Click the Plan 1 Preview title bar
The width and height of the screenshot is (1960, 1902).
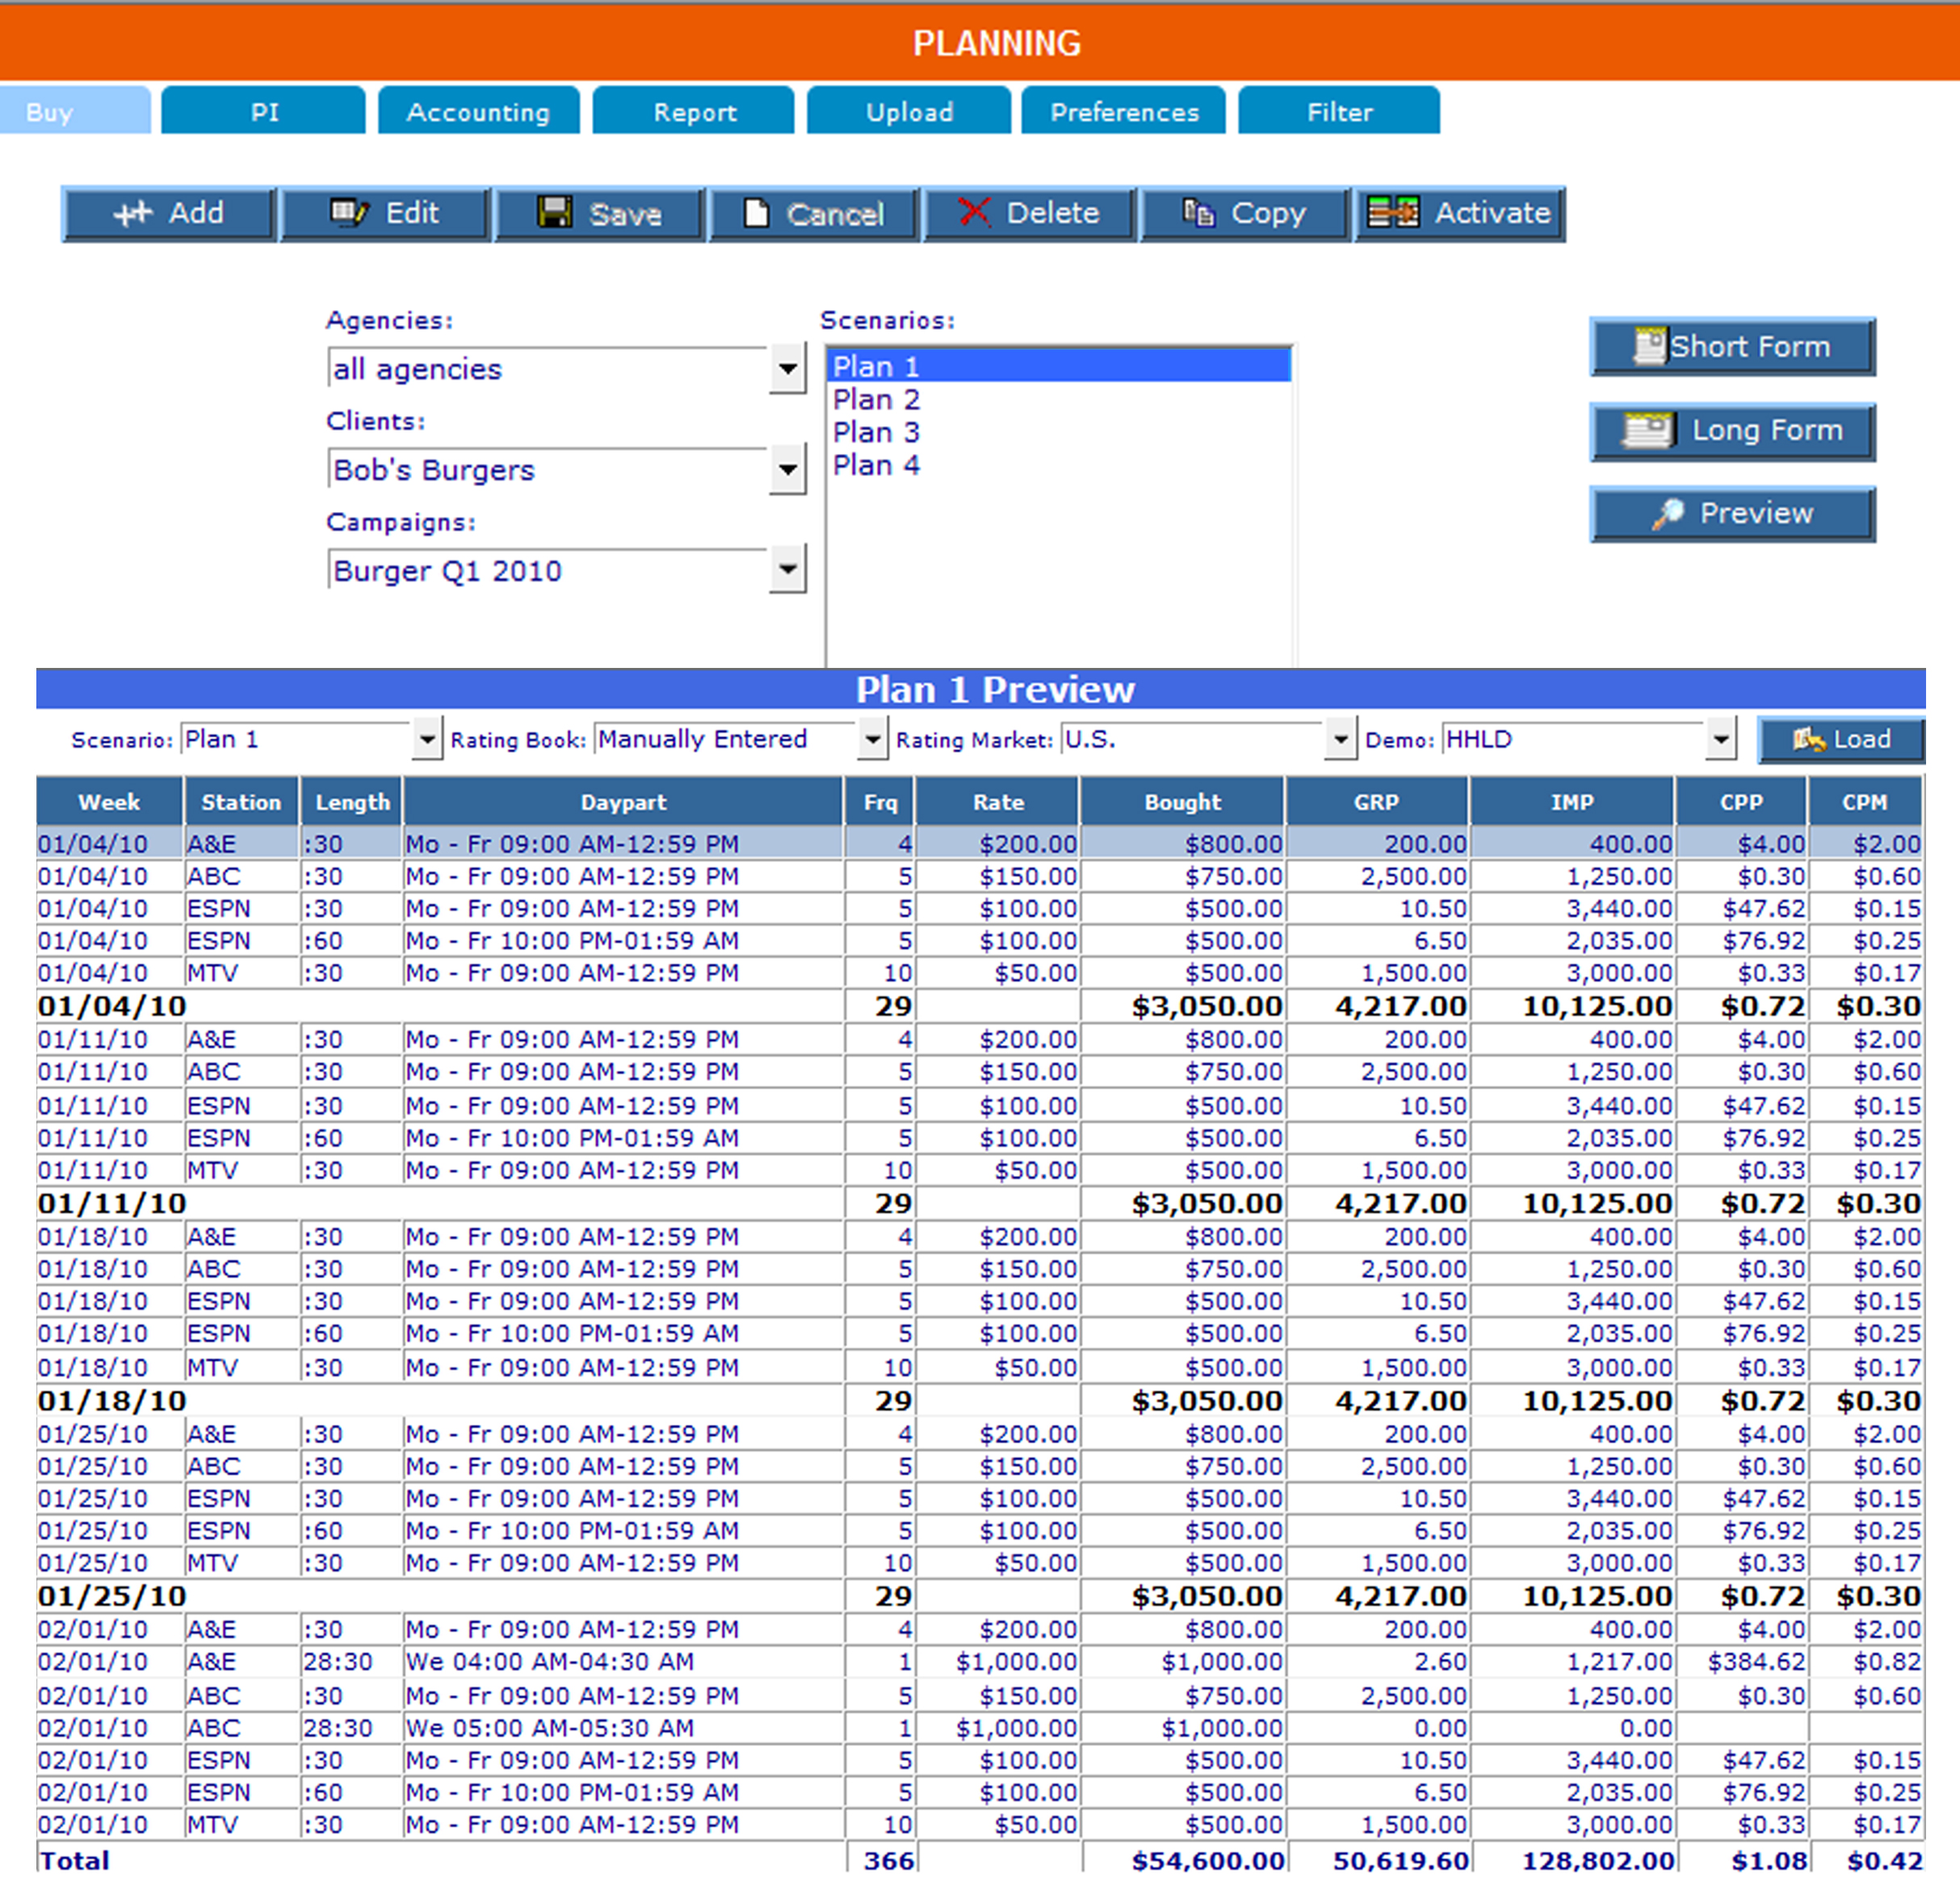[980, 690]
